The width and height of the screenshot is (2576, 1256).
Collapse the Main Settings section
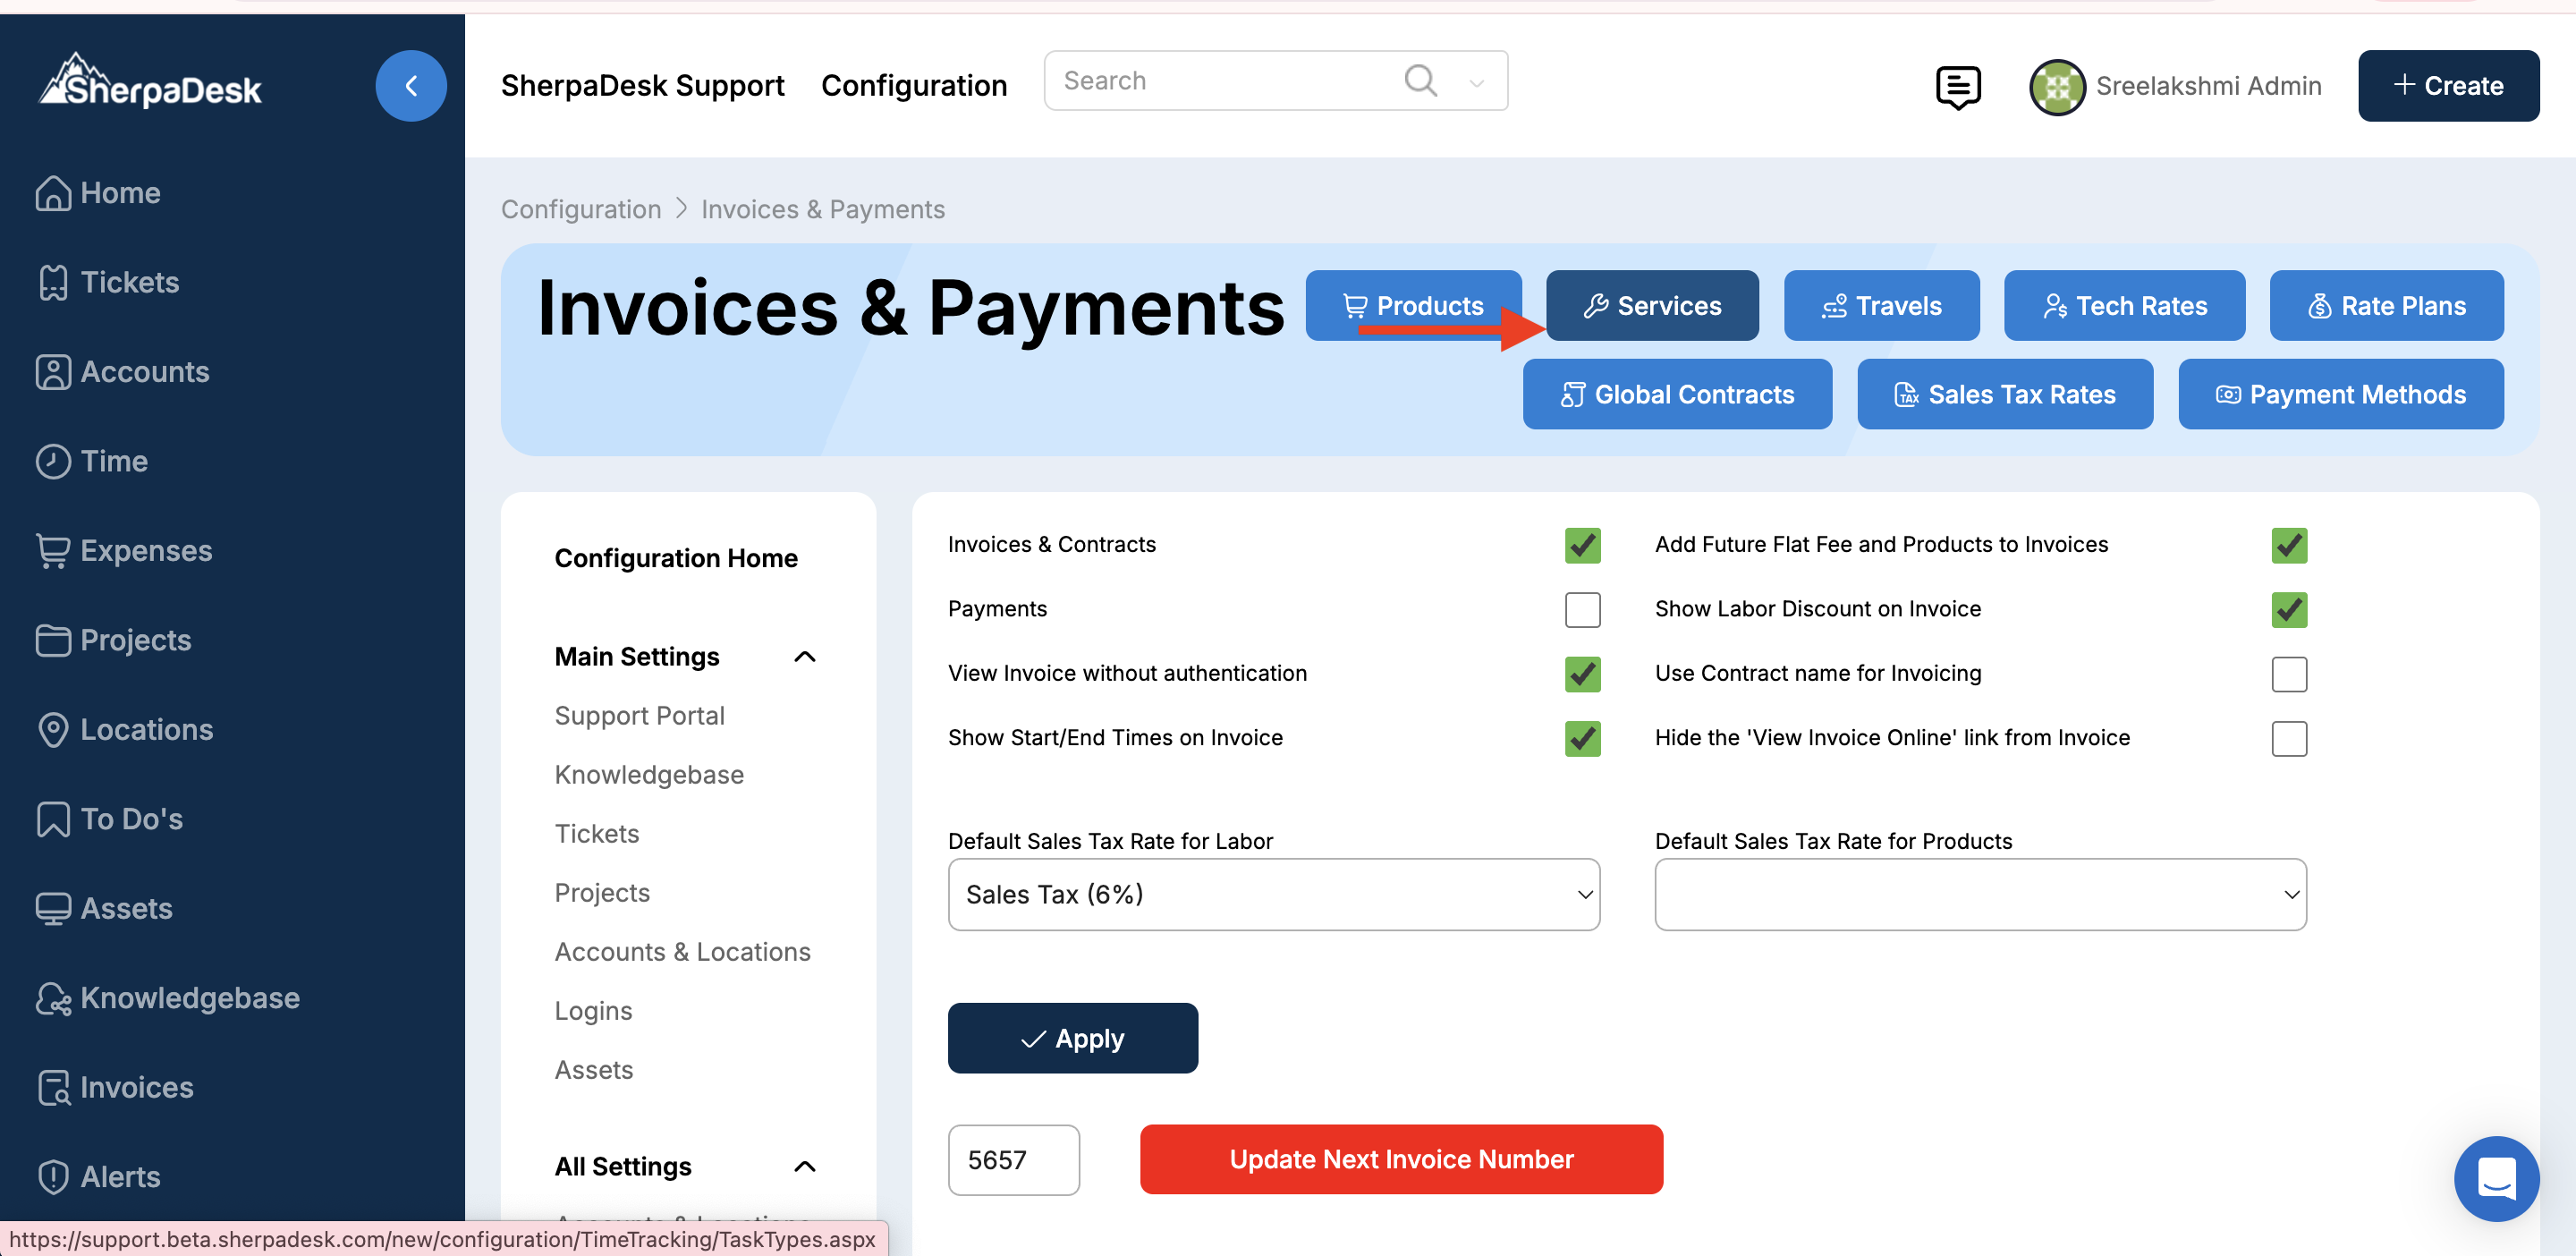pyautogui.click(x=804, y=656)
